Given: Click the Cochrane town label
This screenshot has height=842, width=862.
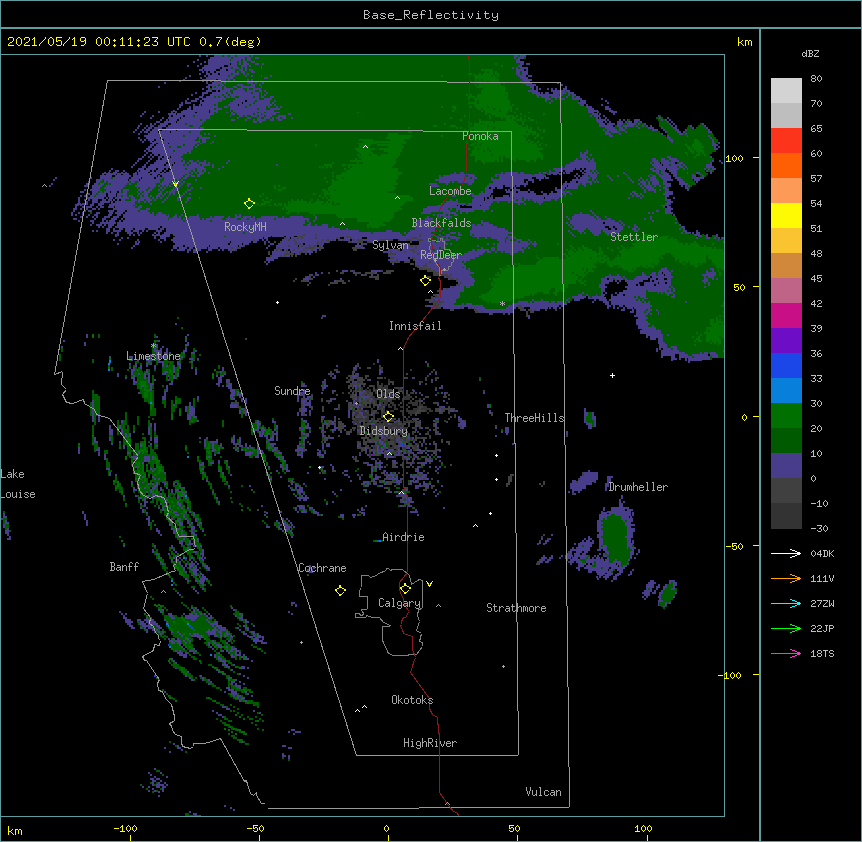Looking at the screenshot, I should pos(322,568).
